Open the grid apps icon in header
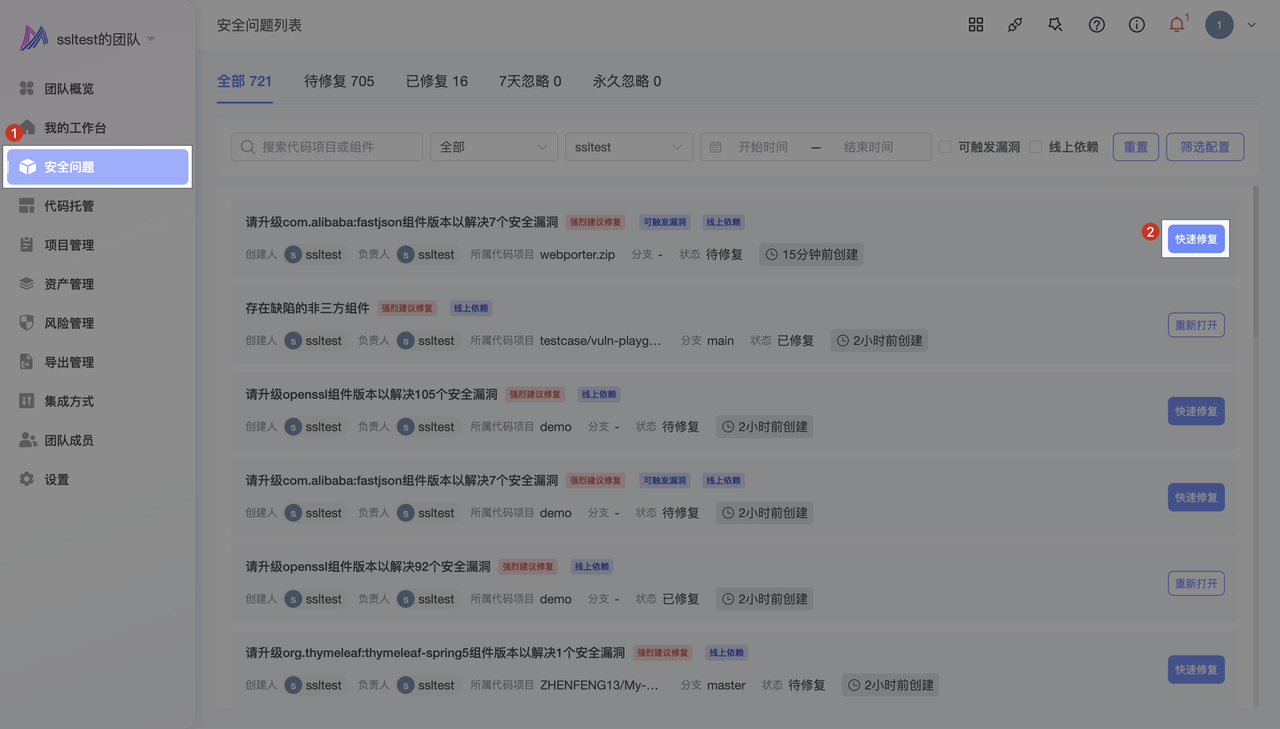1280x729 pixels. point(976,25)
